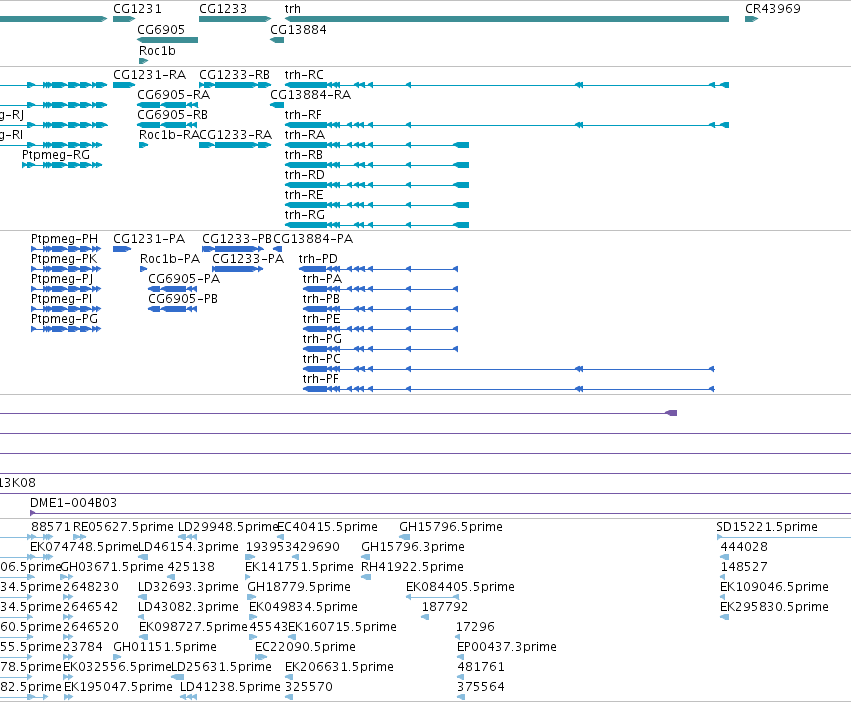Click EST EK084405.5prime label
Viewport: 851px width, 702px height.
click(x=460, y=587)
